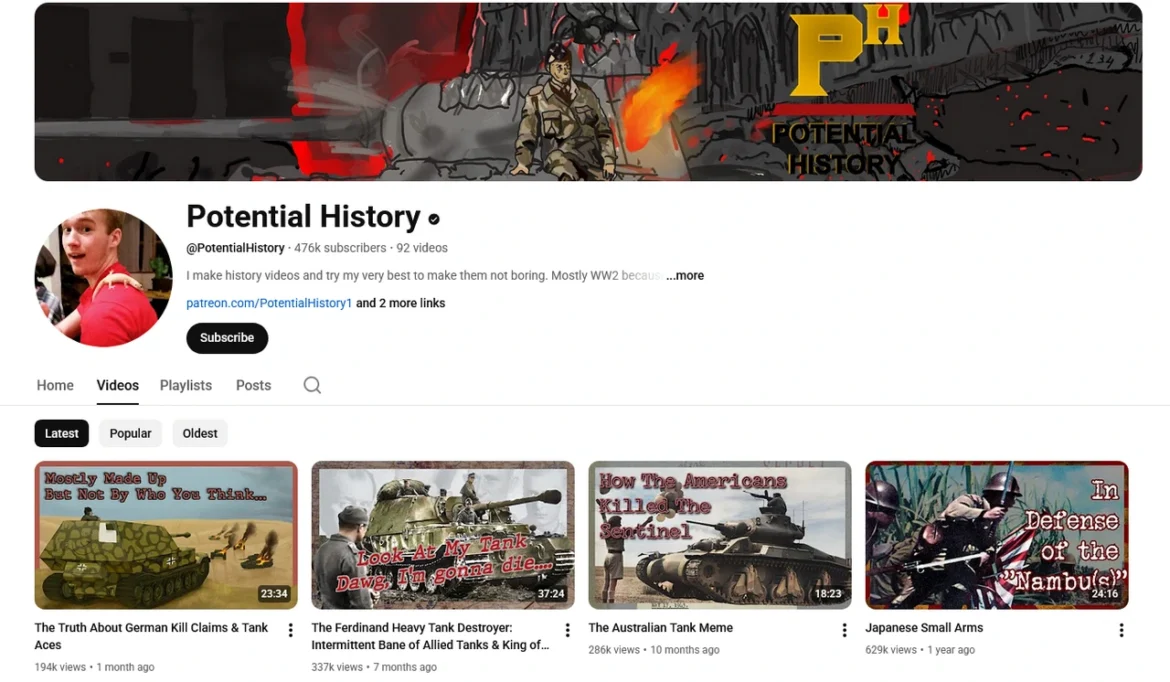
Task: Open 'The Truth About German Kill Claims' title
Action: pyautogui.click(x=151, y=636)
